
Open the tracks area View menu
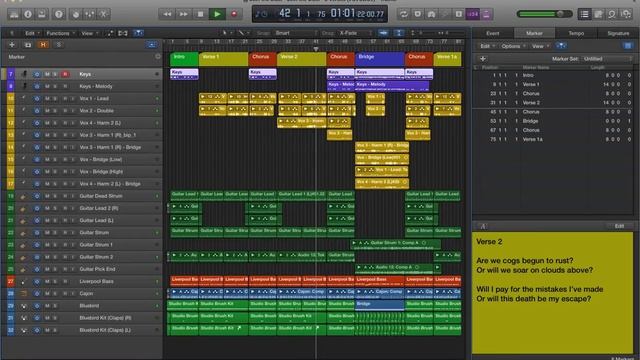click(x=89, y=33)
